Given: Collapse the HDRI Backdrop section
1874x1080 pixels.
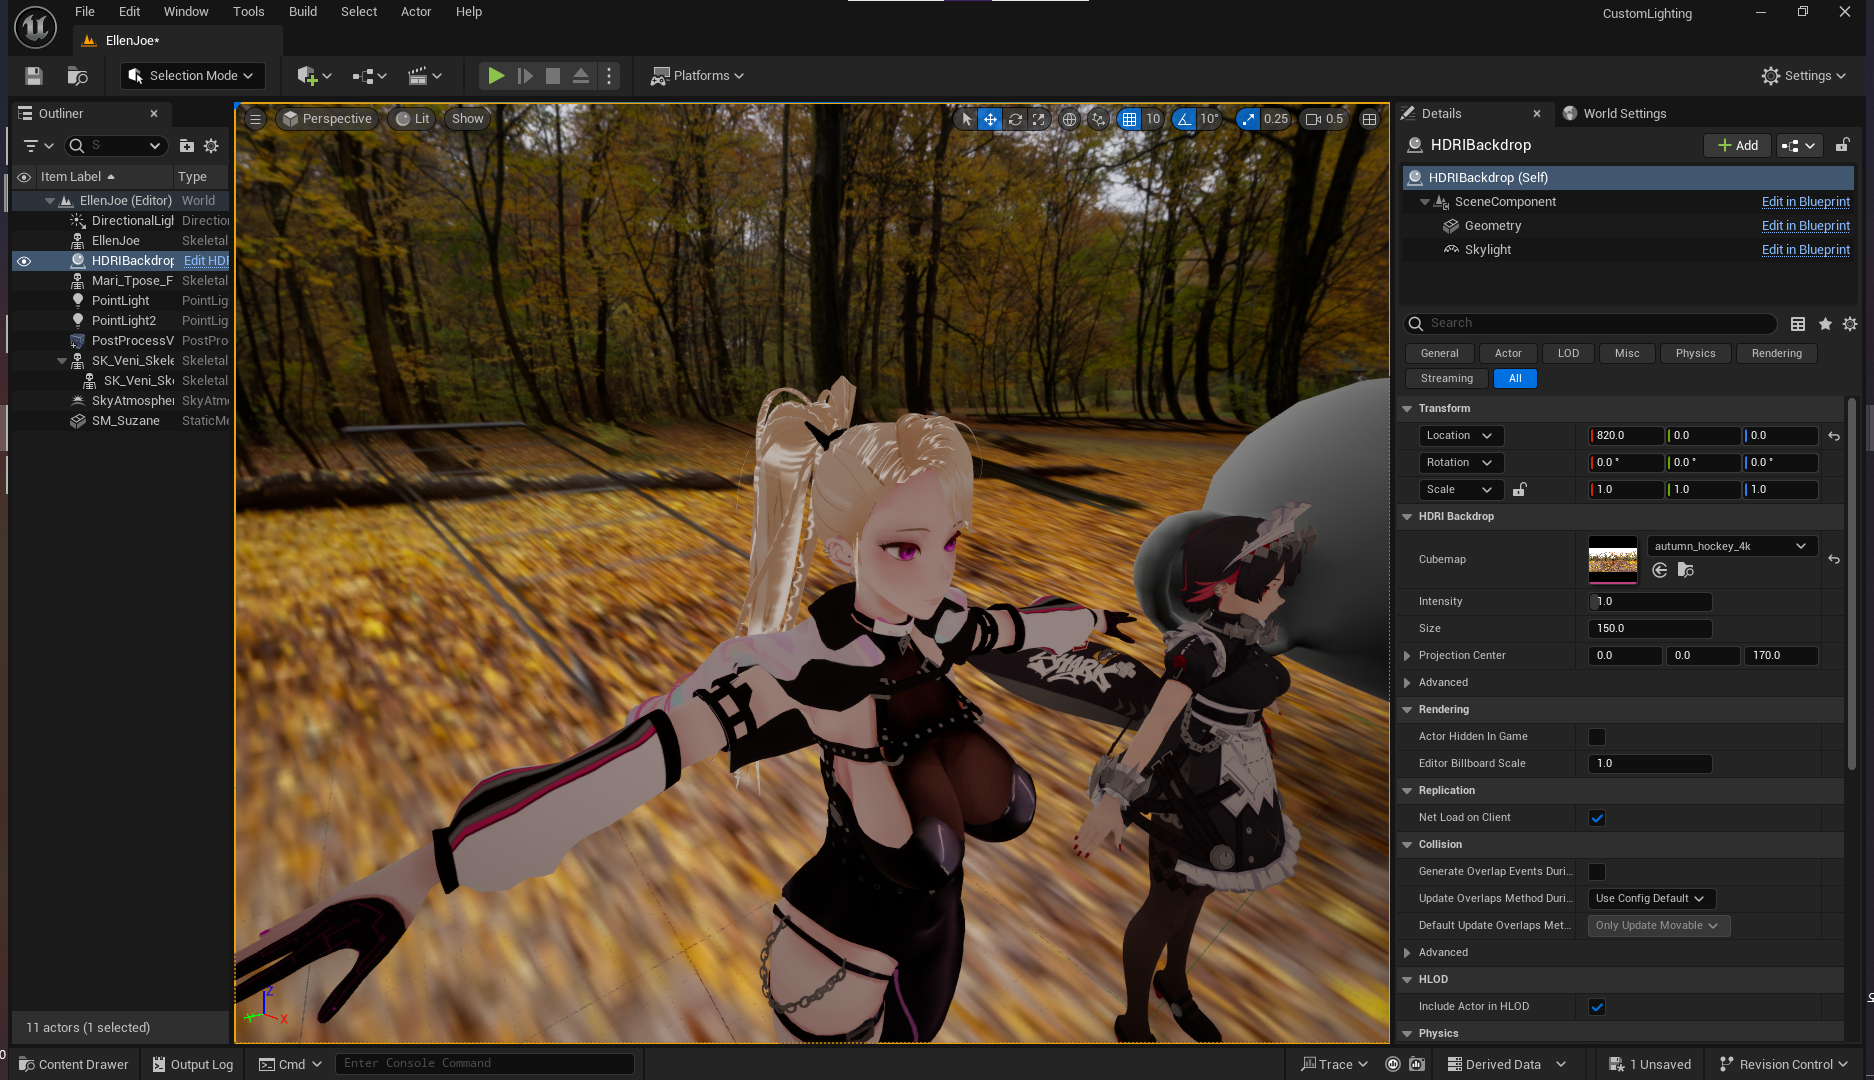Looking at the screenshot, I should (x=1407, y=517).
